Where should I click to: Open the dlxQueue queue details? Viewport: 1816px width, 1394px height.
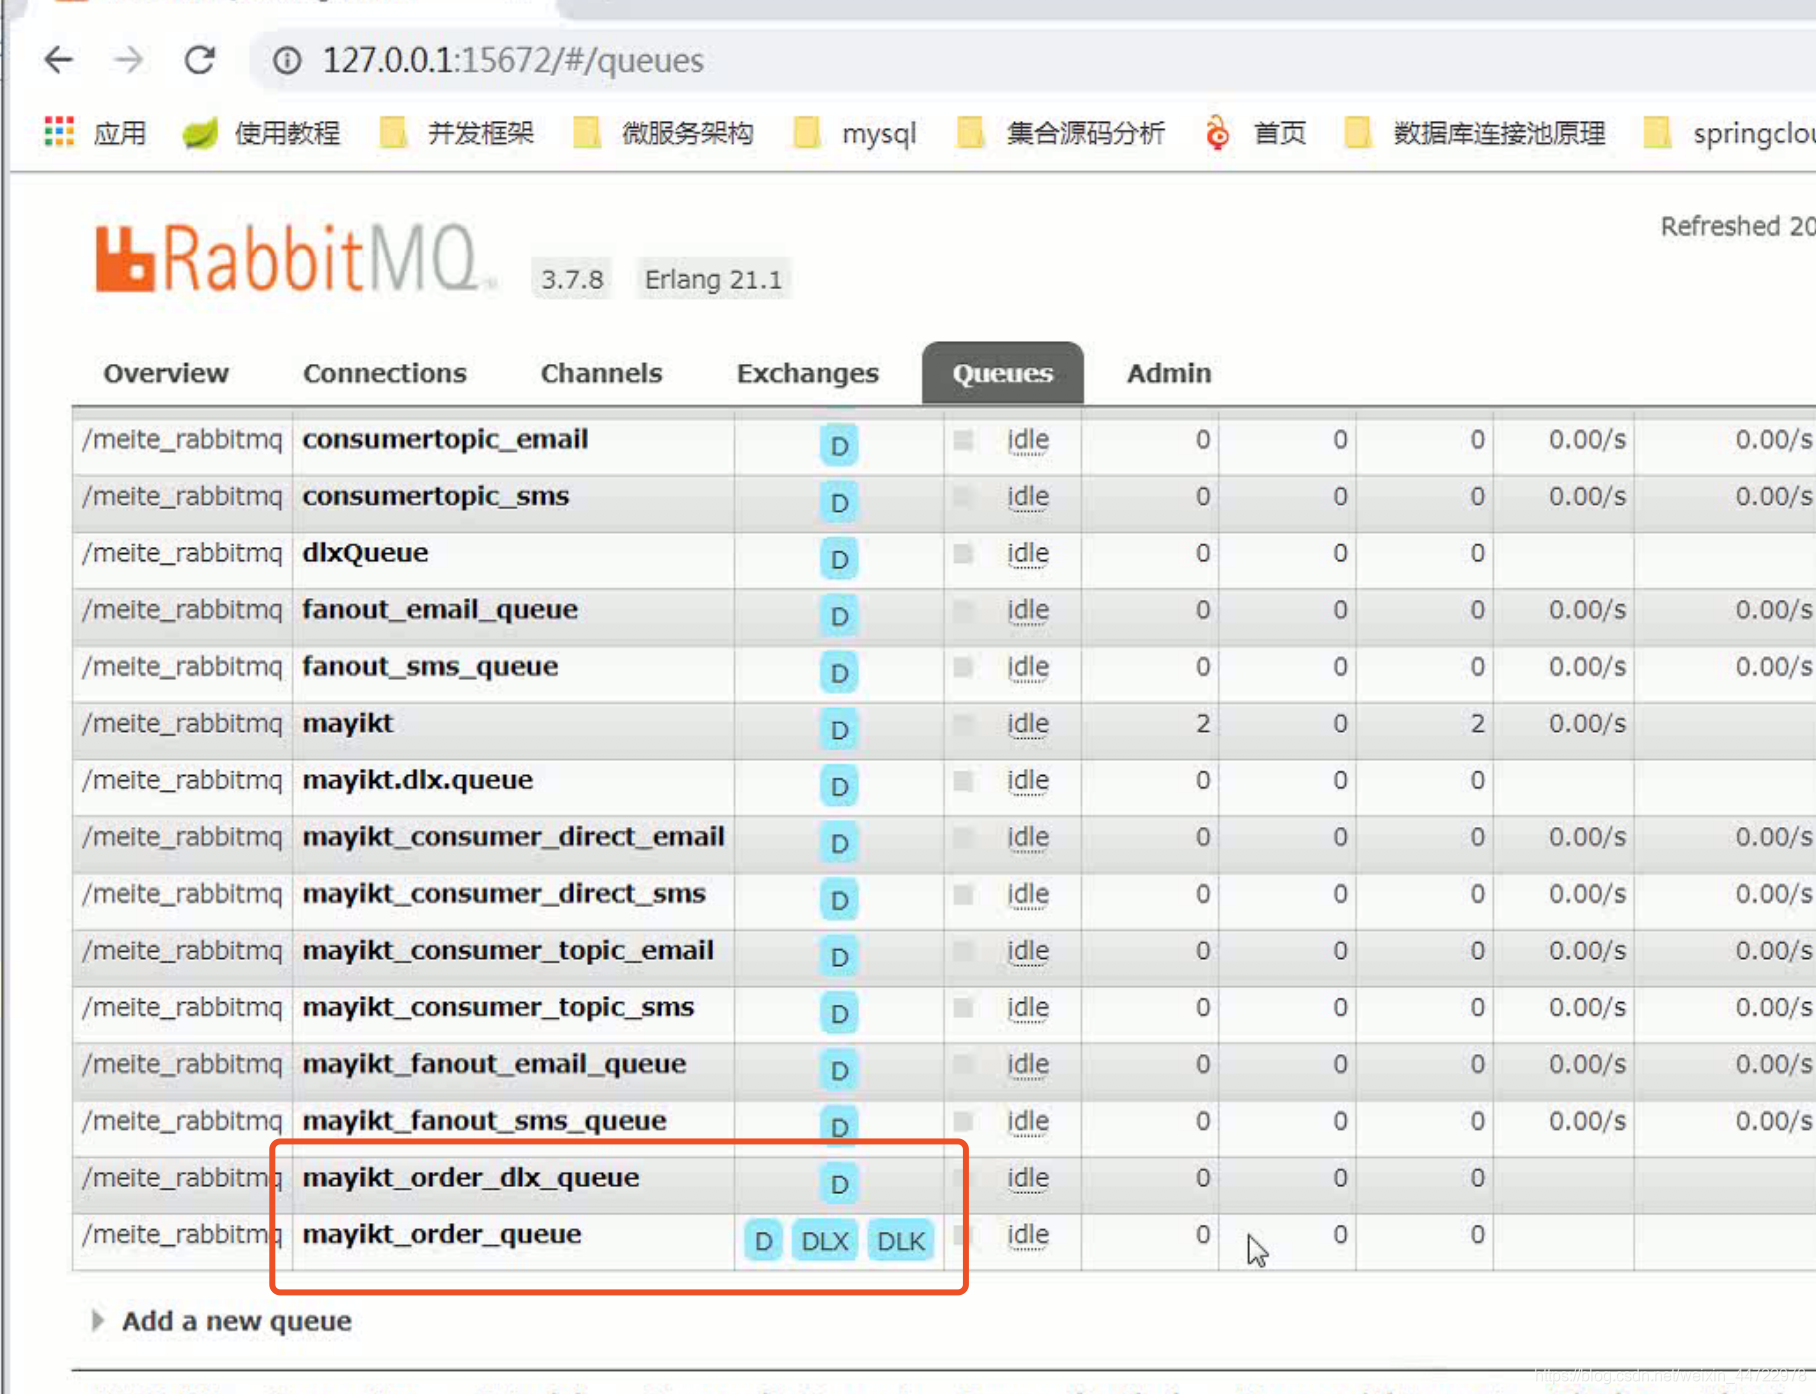[365, 553]
